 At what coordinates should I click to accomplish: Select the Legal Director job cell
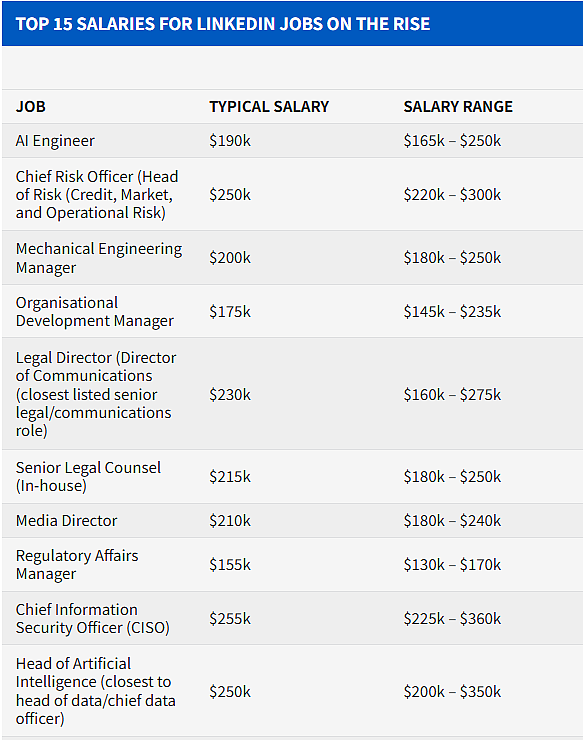pyautogui.click(x=96, y=394)
